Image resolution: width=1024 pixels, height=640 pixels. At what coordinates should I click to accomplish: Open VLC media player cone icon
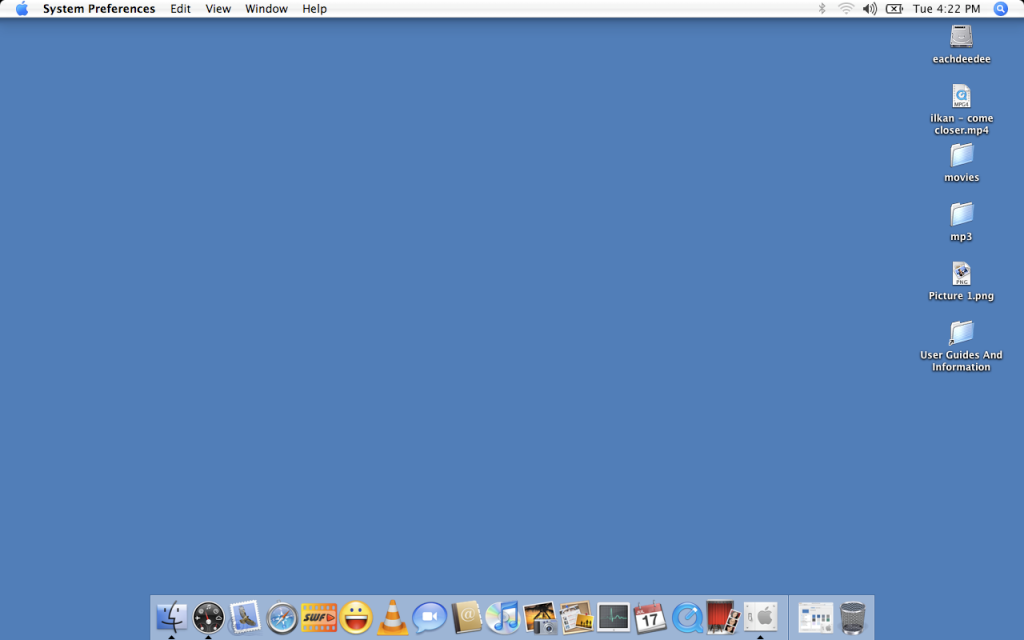coord(393,617)
